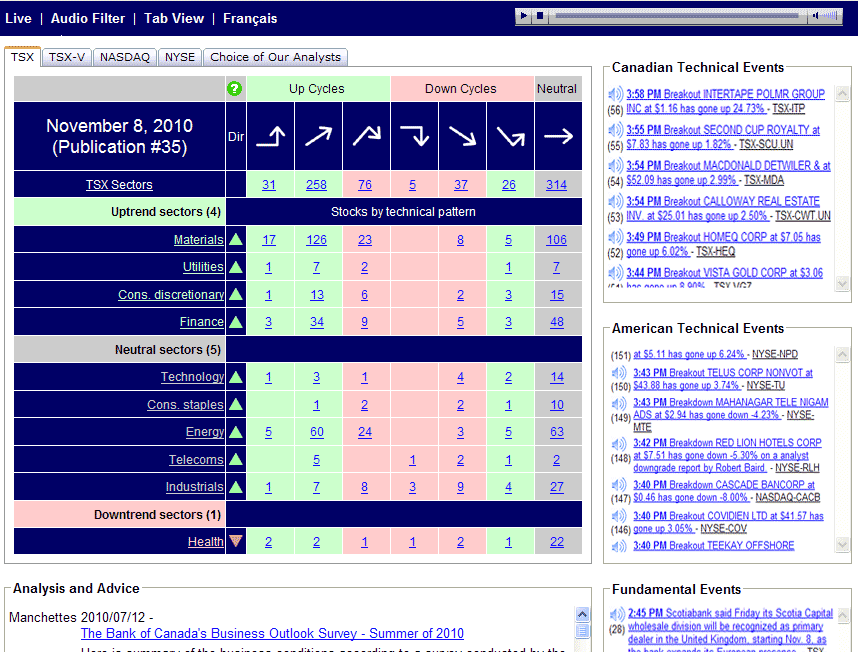Open the NASDAQ tab
This screenshot has width=858, height=652.
125,57
